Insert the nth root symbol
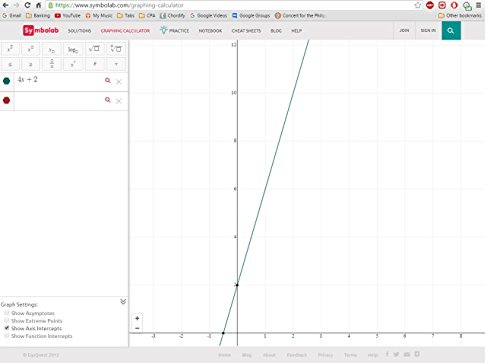Screen dimensions: 500x363 click(x=116, y=49)
